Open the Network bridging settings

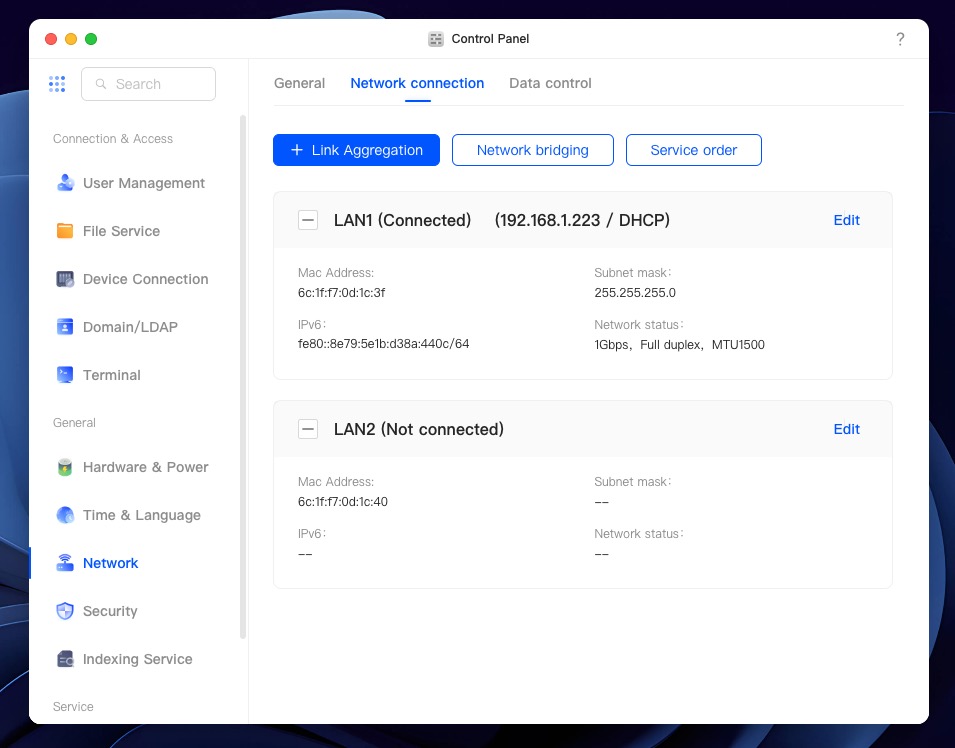533,150
